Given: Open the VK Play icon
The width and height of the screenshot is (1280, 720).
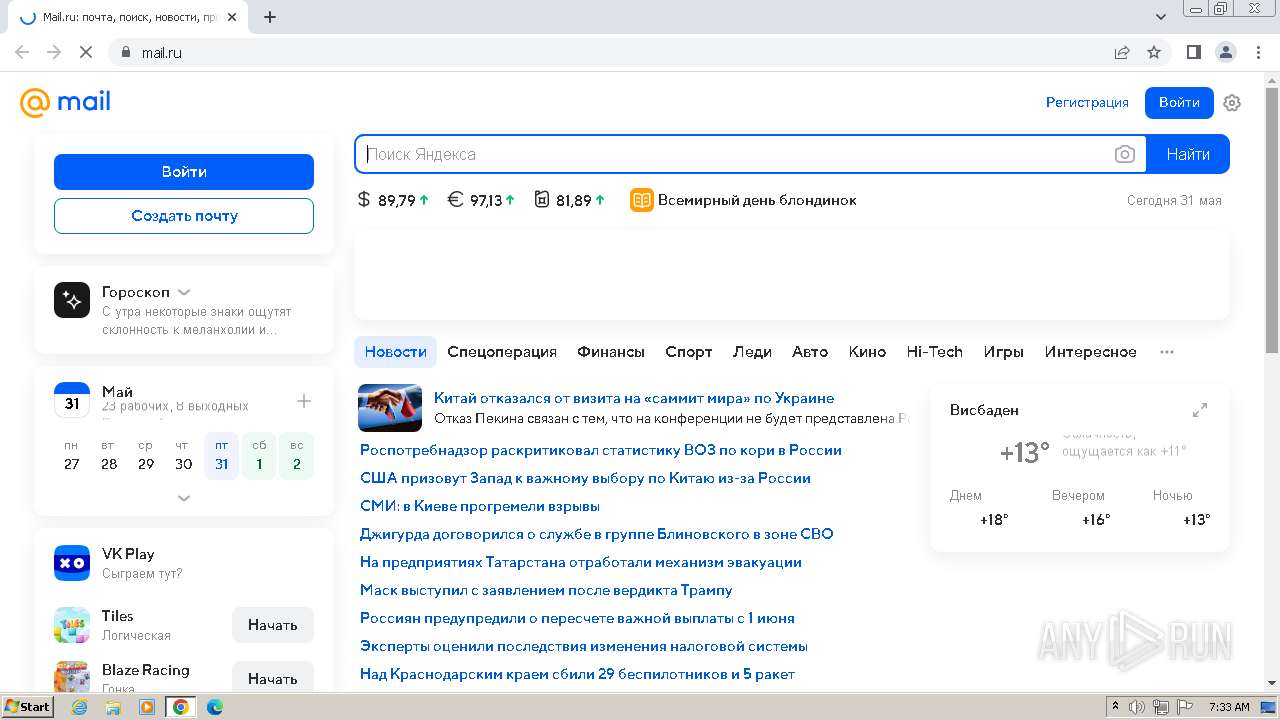Looking at the screenshot, I should (x=72, y=563).
